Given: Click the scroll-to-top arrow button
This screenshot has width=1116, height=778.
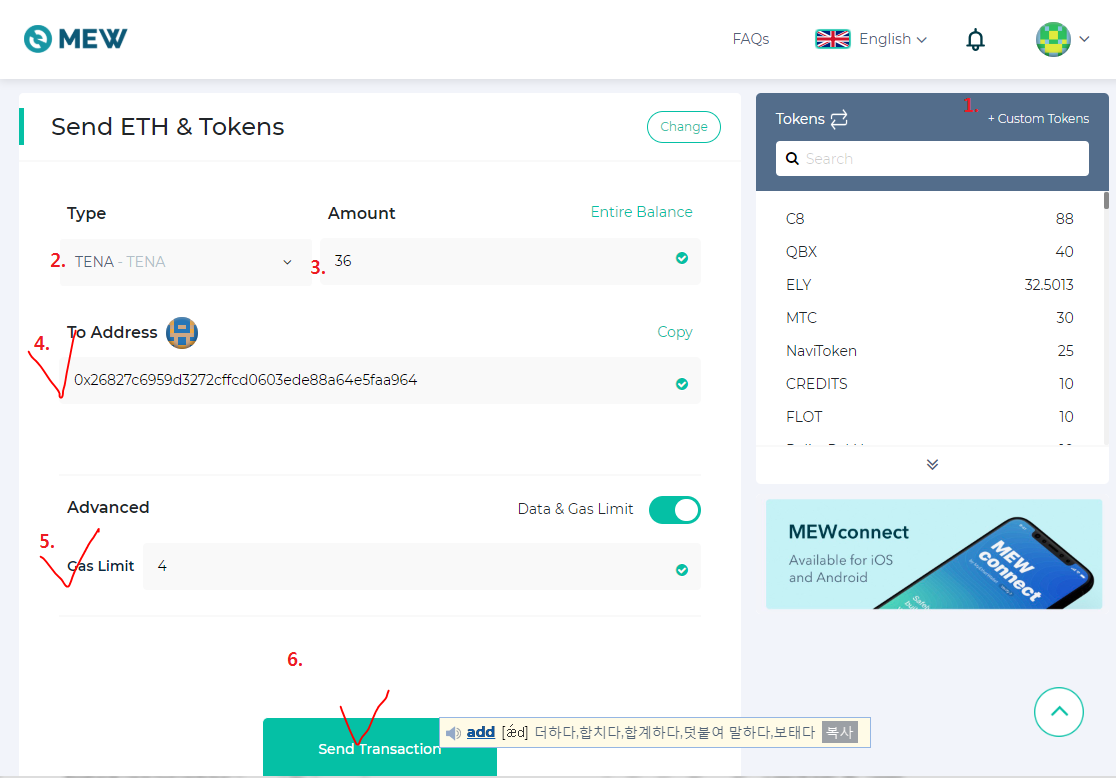Looking at the screenshot, I should pos(1059,712).
